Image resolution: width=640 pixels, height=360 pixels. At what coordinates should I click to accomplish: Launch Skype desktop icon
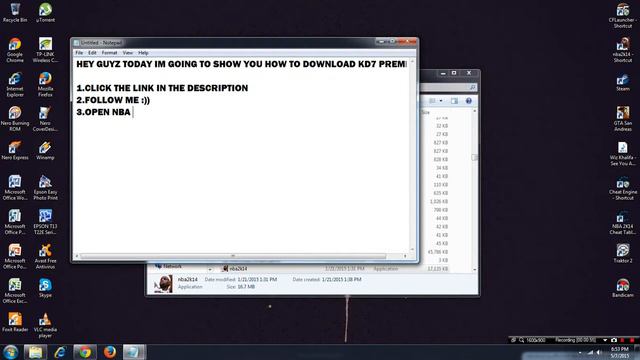pos(45,288)
